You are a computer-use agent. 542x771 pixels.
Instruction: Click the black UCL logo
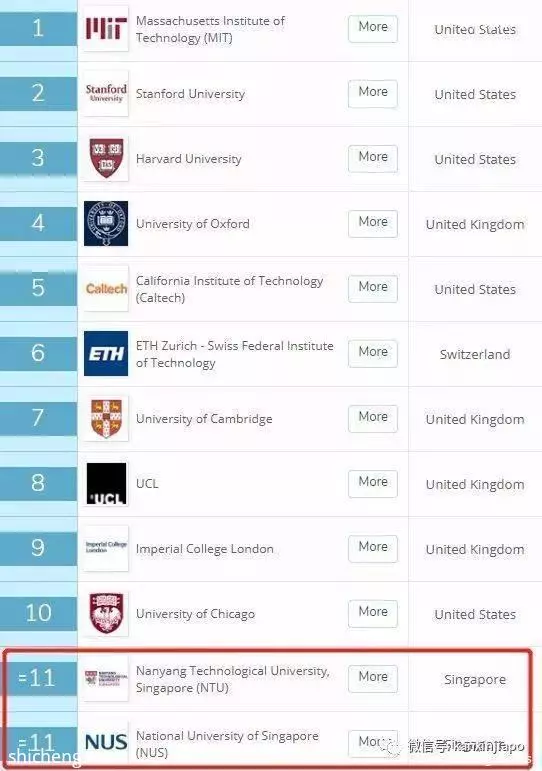click(x=106, y=483)
